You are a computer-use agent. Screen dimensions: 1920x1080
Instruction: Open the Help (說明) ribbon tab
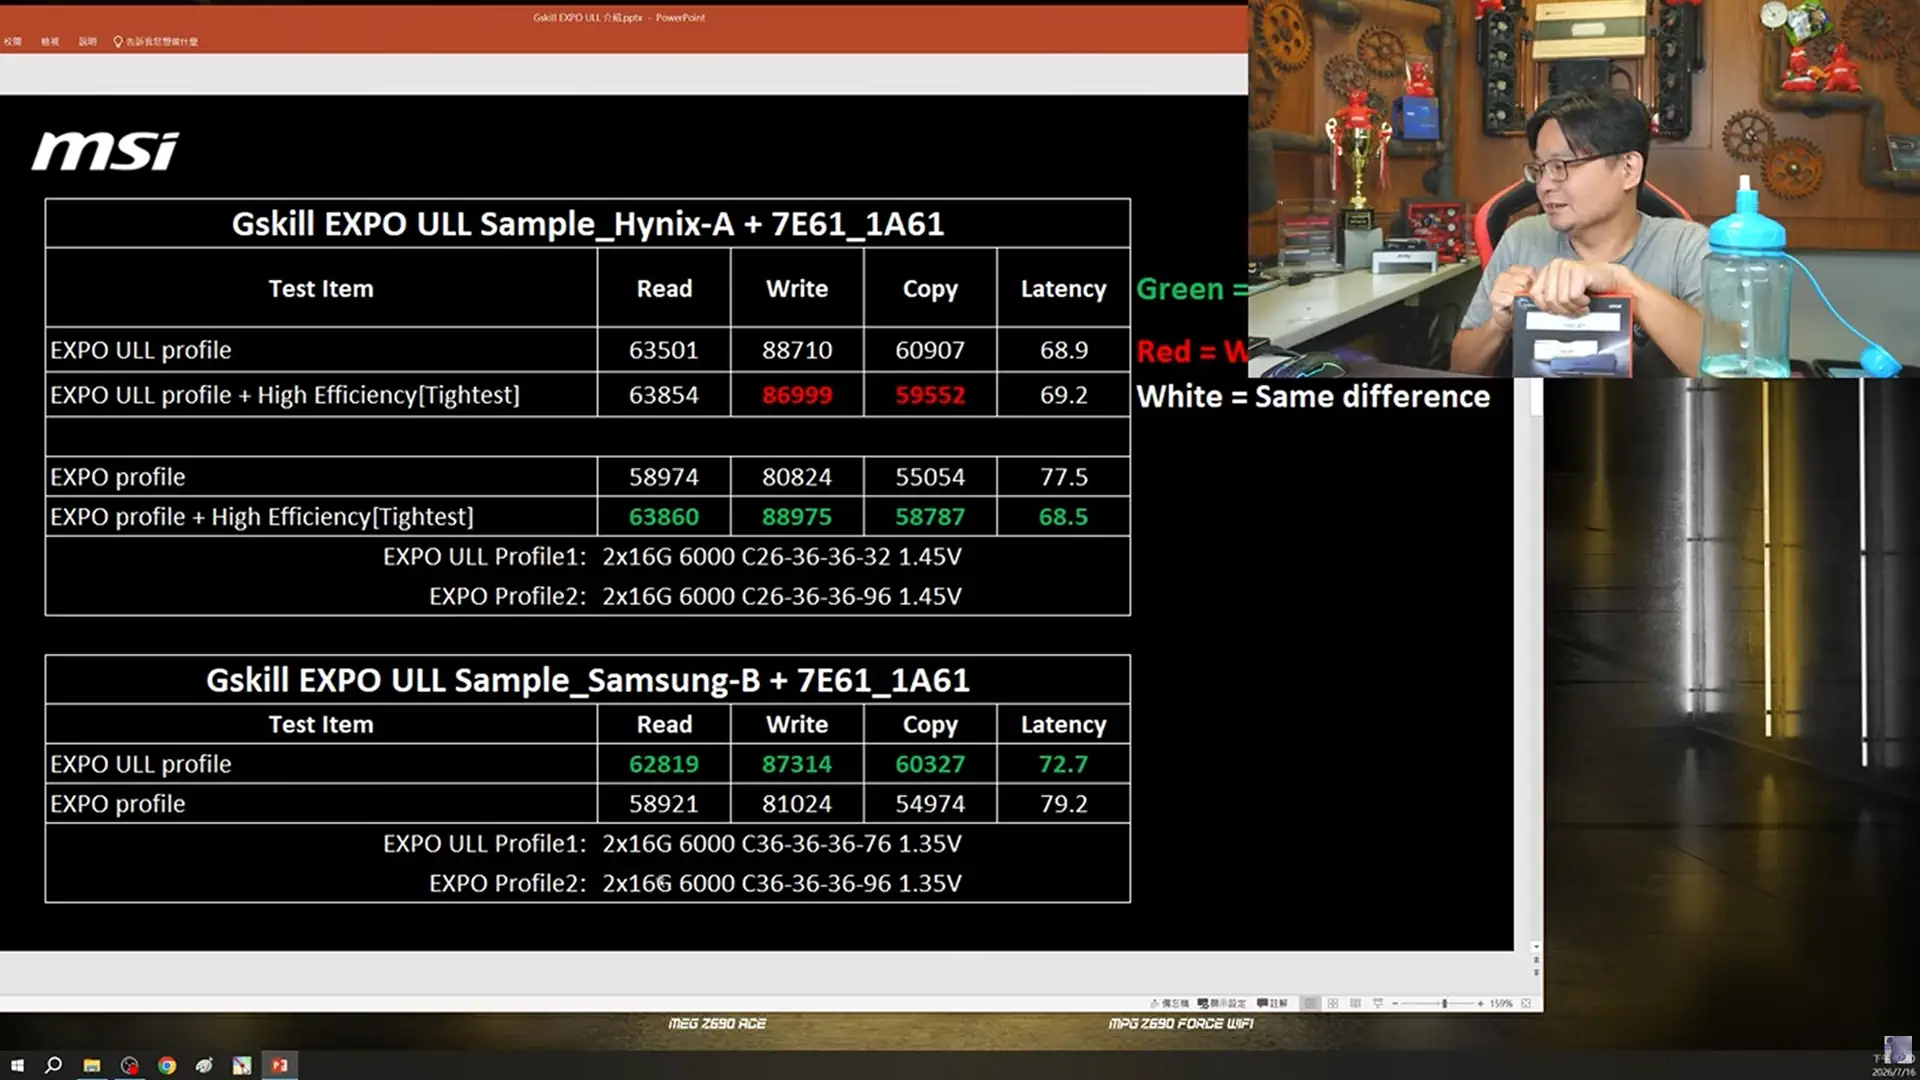[87, 41]
